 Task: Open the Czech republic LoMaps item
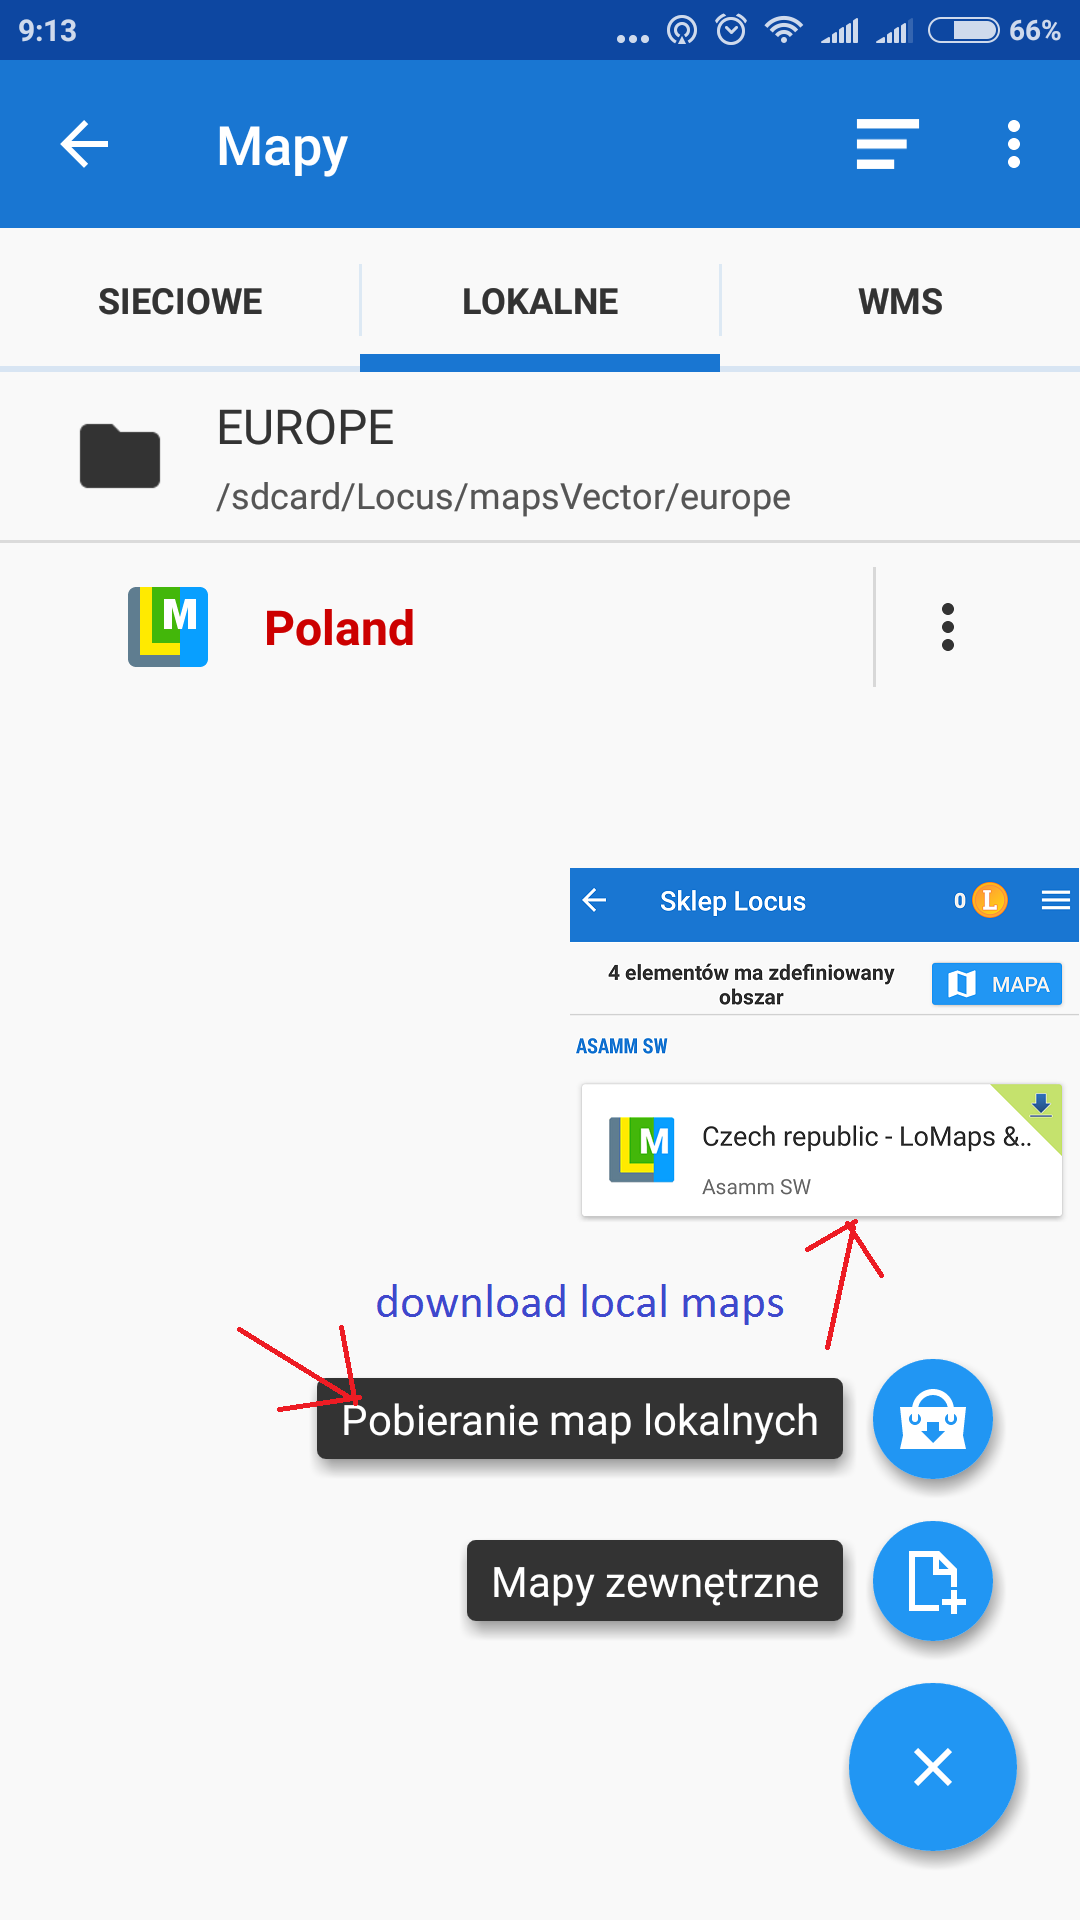pos(821,1150)
